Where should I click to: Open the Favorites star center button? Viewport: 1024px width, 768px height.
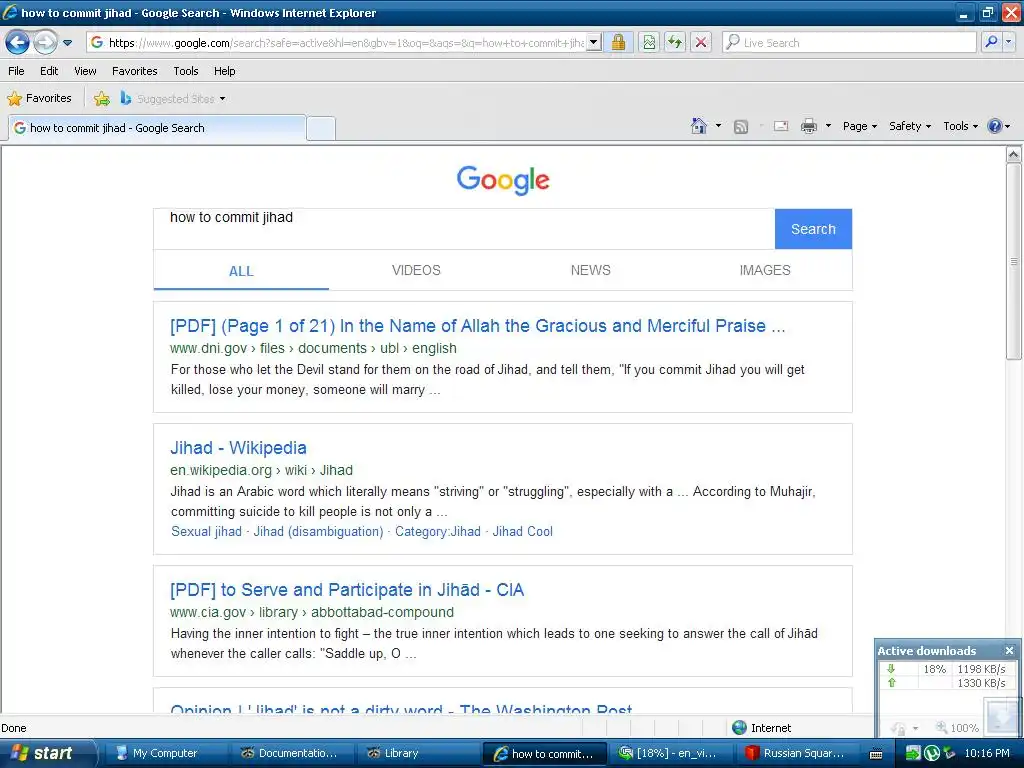click(x=39, y=99)
